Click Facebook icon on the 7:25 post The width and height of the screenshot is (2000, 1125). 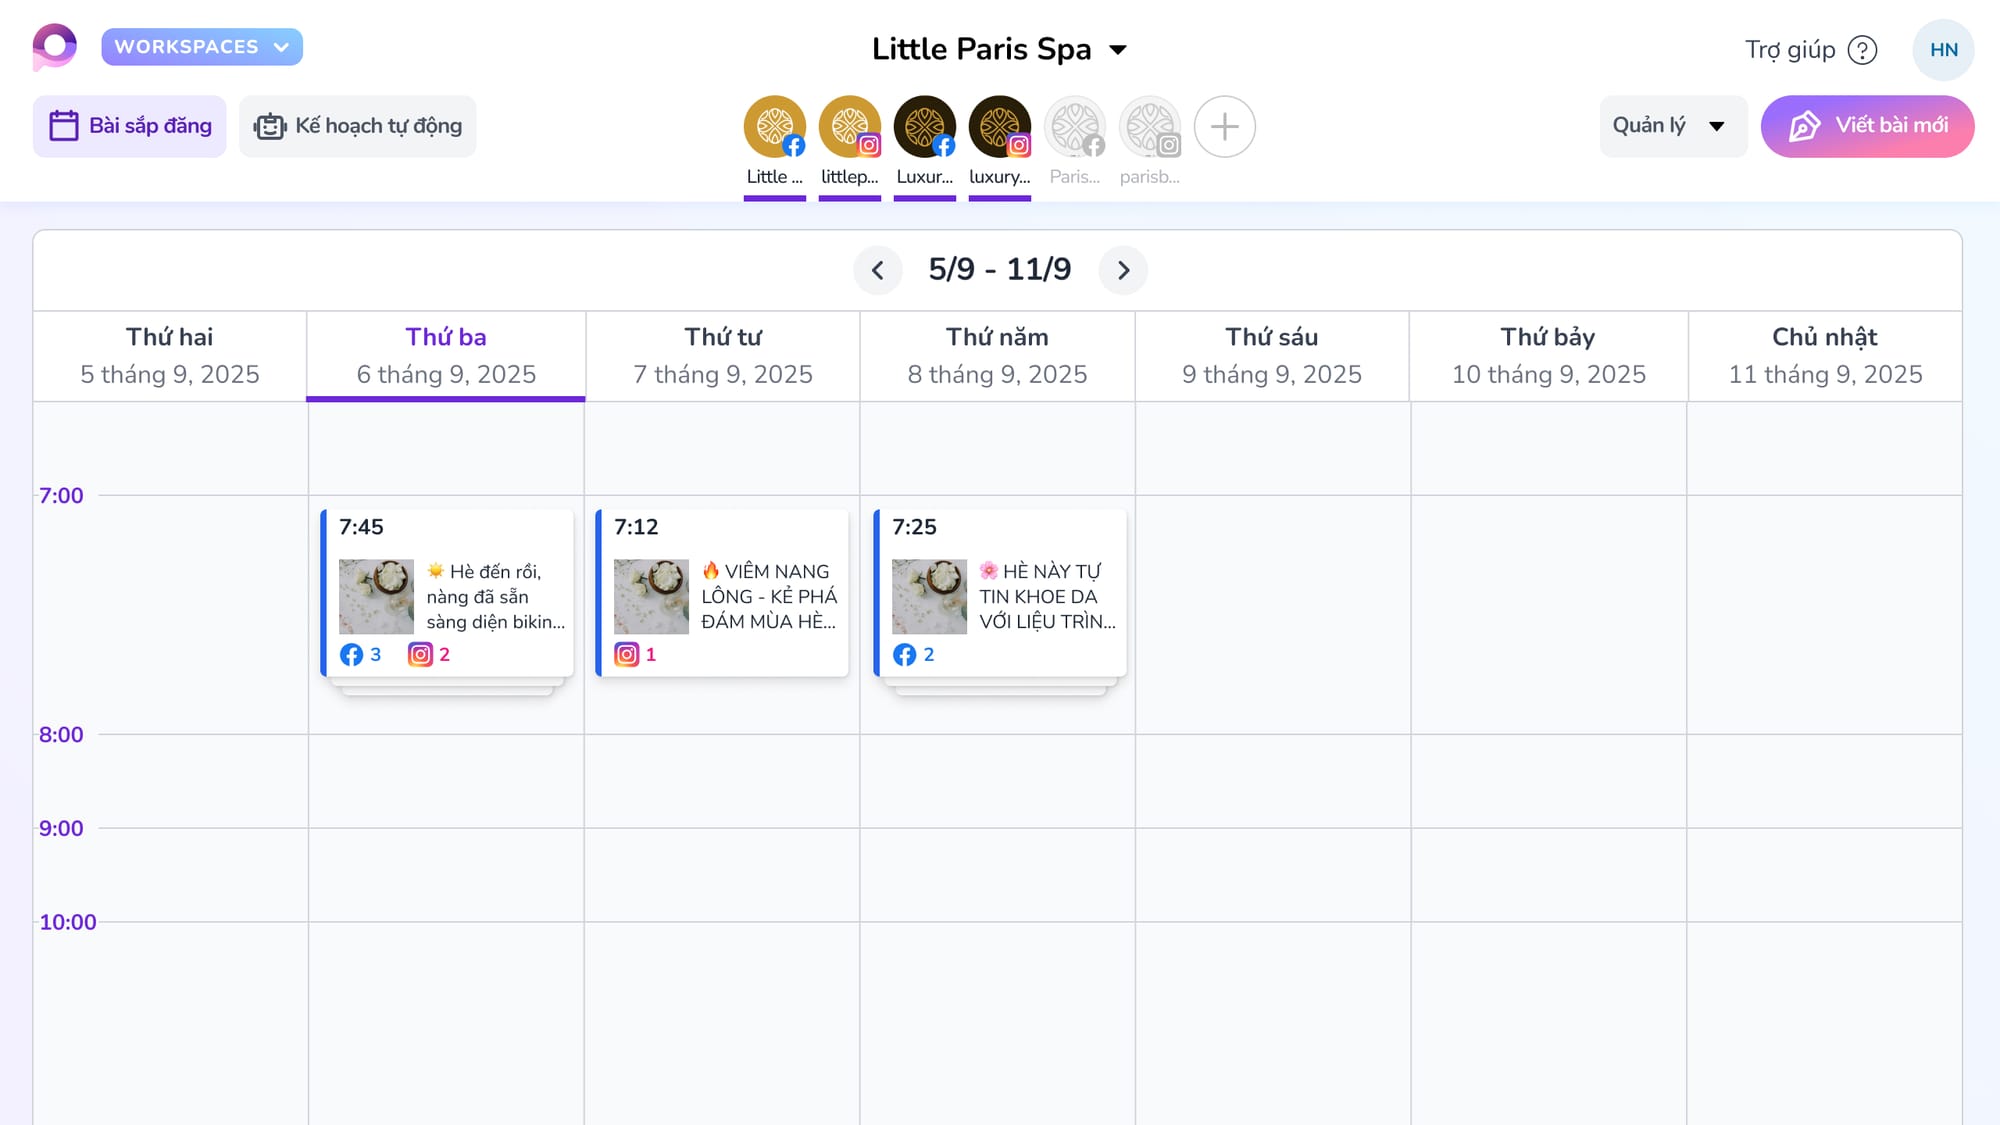coord(904,655)
